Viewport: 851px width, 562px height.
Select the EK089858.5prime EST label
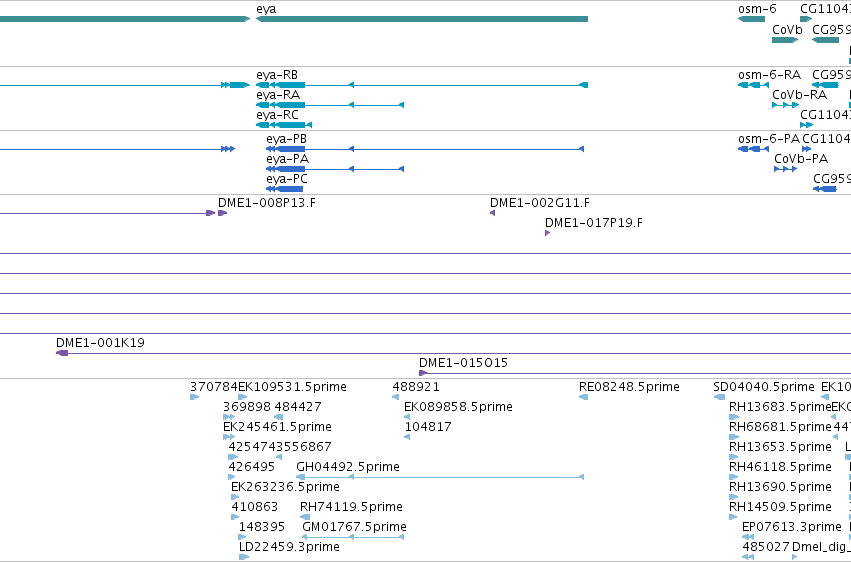click(458, 407)
